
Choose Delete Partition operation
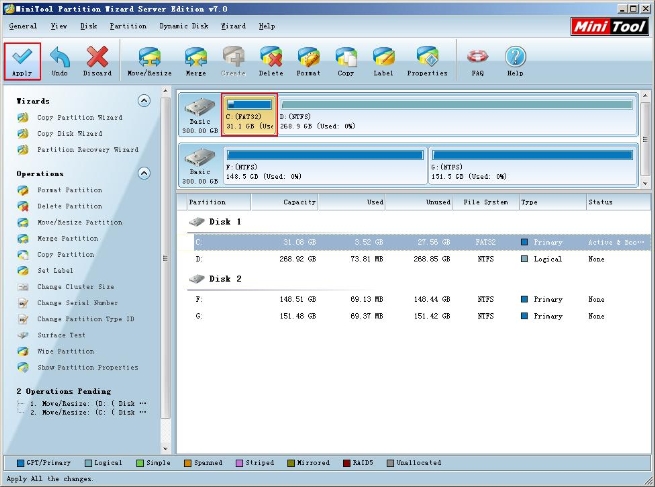(69, 206)
